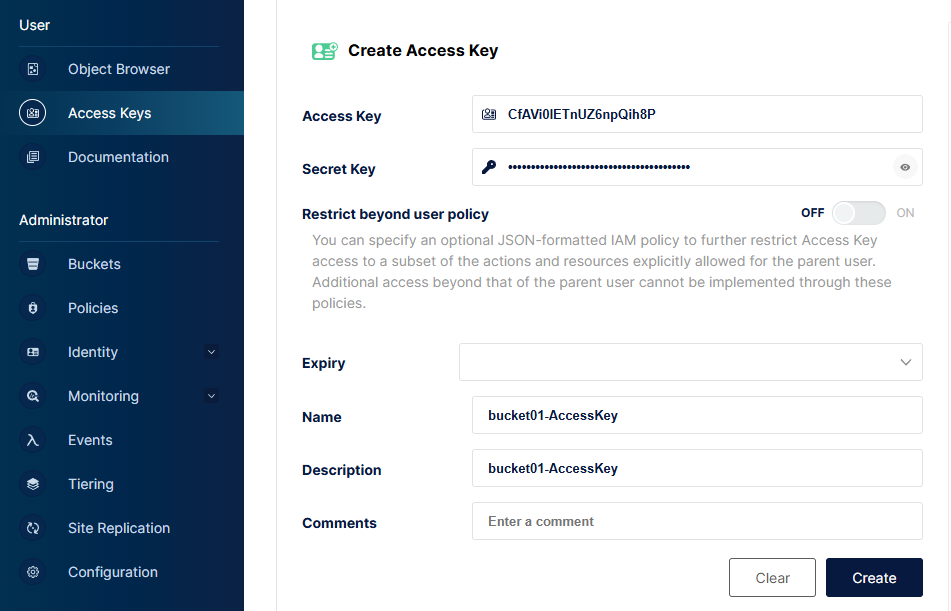Screen dimensions: 951x611
Task: Open the Access Keys menu item
Action: tap(109, 113)
